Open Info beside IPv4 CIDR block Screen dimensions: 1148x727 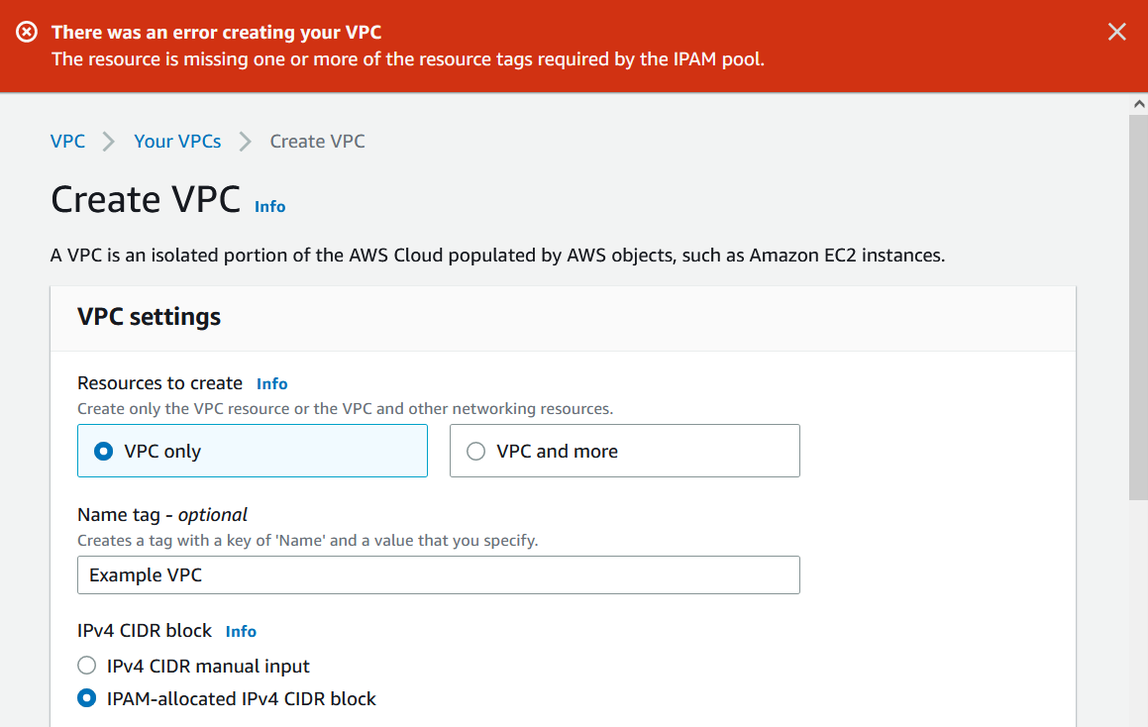[x=240, y=631]
